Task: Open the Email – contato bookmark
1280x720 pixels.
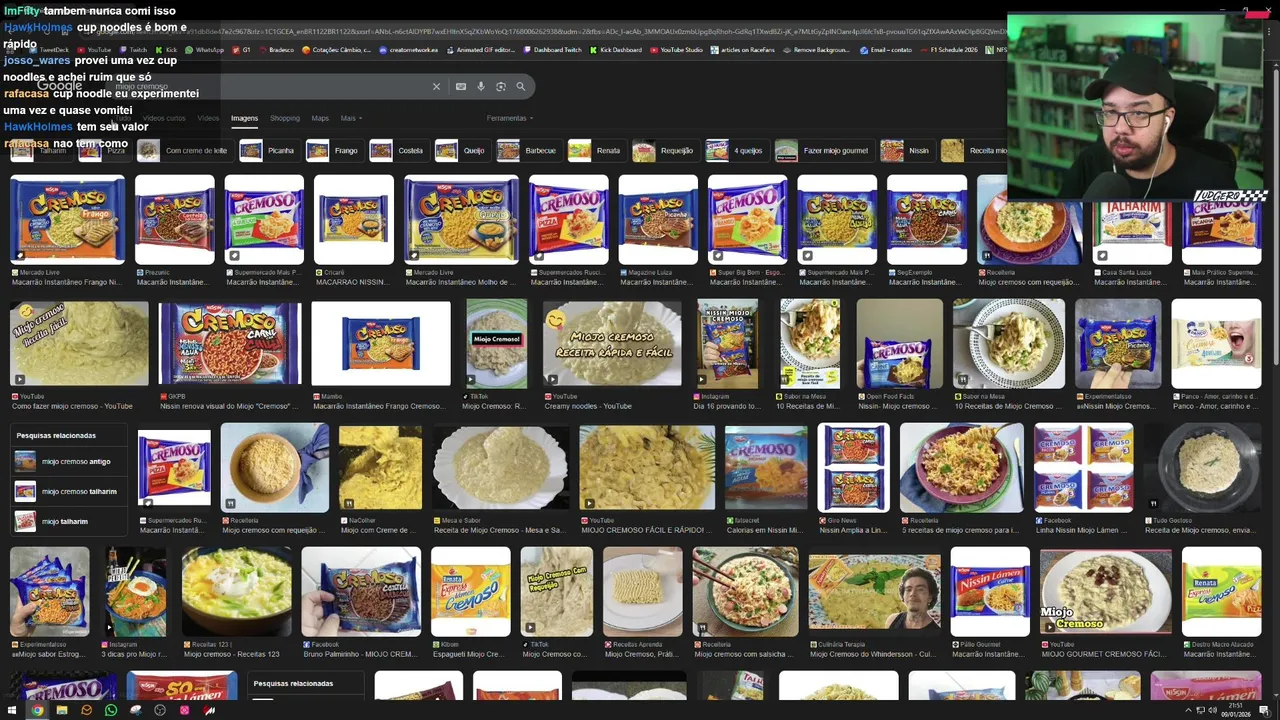Action: 886,50
